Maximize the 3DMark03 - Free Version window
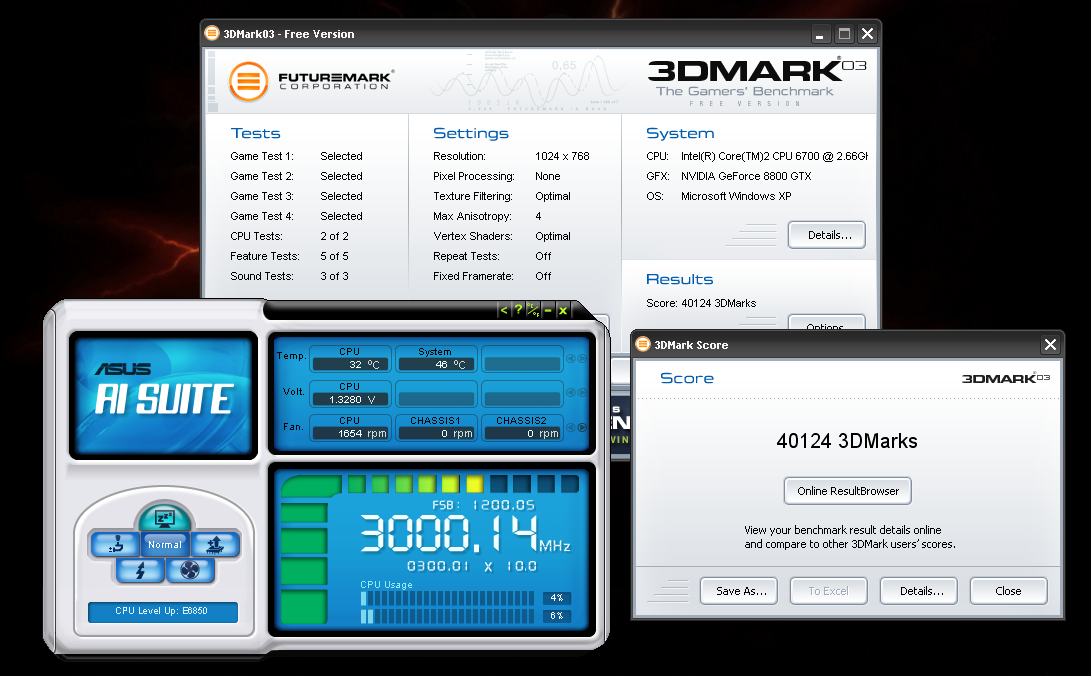The image size is (1091, 676). pyautogui.click(x=844, y=33)
